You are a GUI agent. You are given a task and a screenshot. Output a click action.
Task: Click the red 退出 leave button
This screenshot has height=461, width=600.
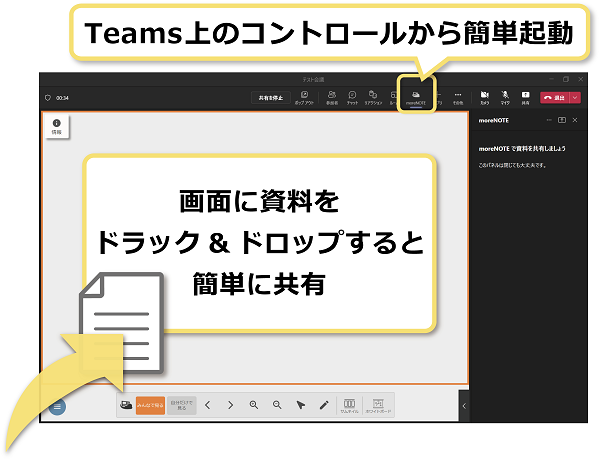[555, 98]
